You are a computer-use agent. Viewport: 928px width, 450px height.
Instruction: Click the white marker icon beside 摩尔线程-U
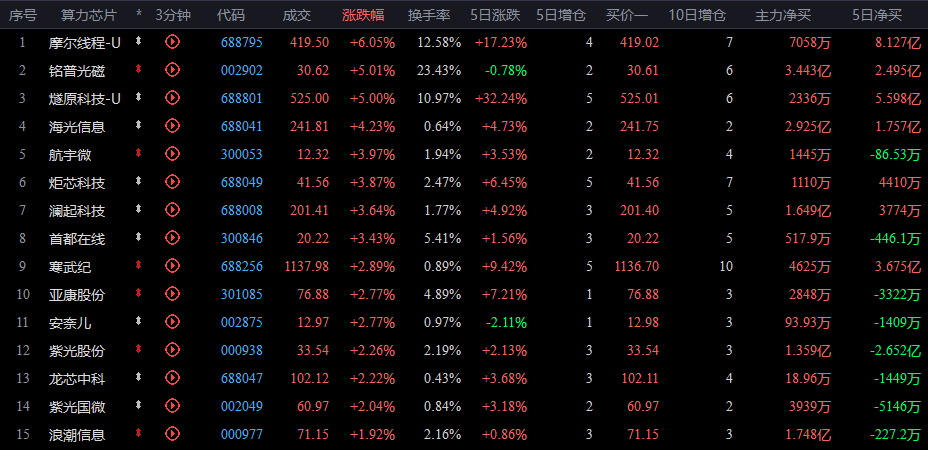pyautogui.click(x=139, y=41)
